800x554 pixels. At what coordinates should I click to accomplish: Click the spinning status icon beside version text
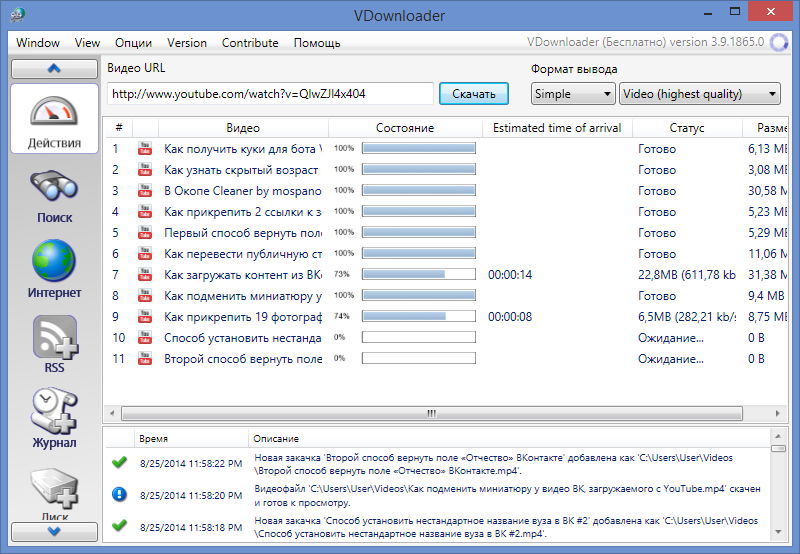(x=779, y=42)
